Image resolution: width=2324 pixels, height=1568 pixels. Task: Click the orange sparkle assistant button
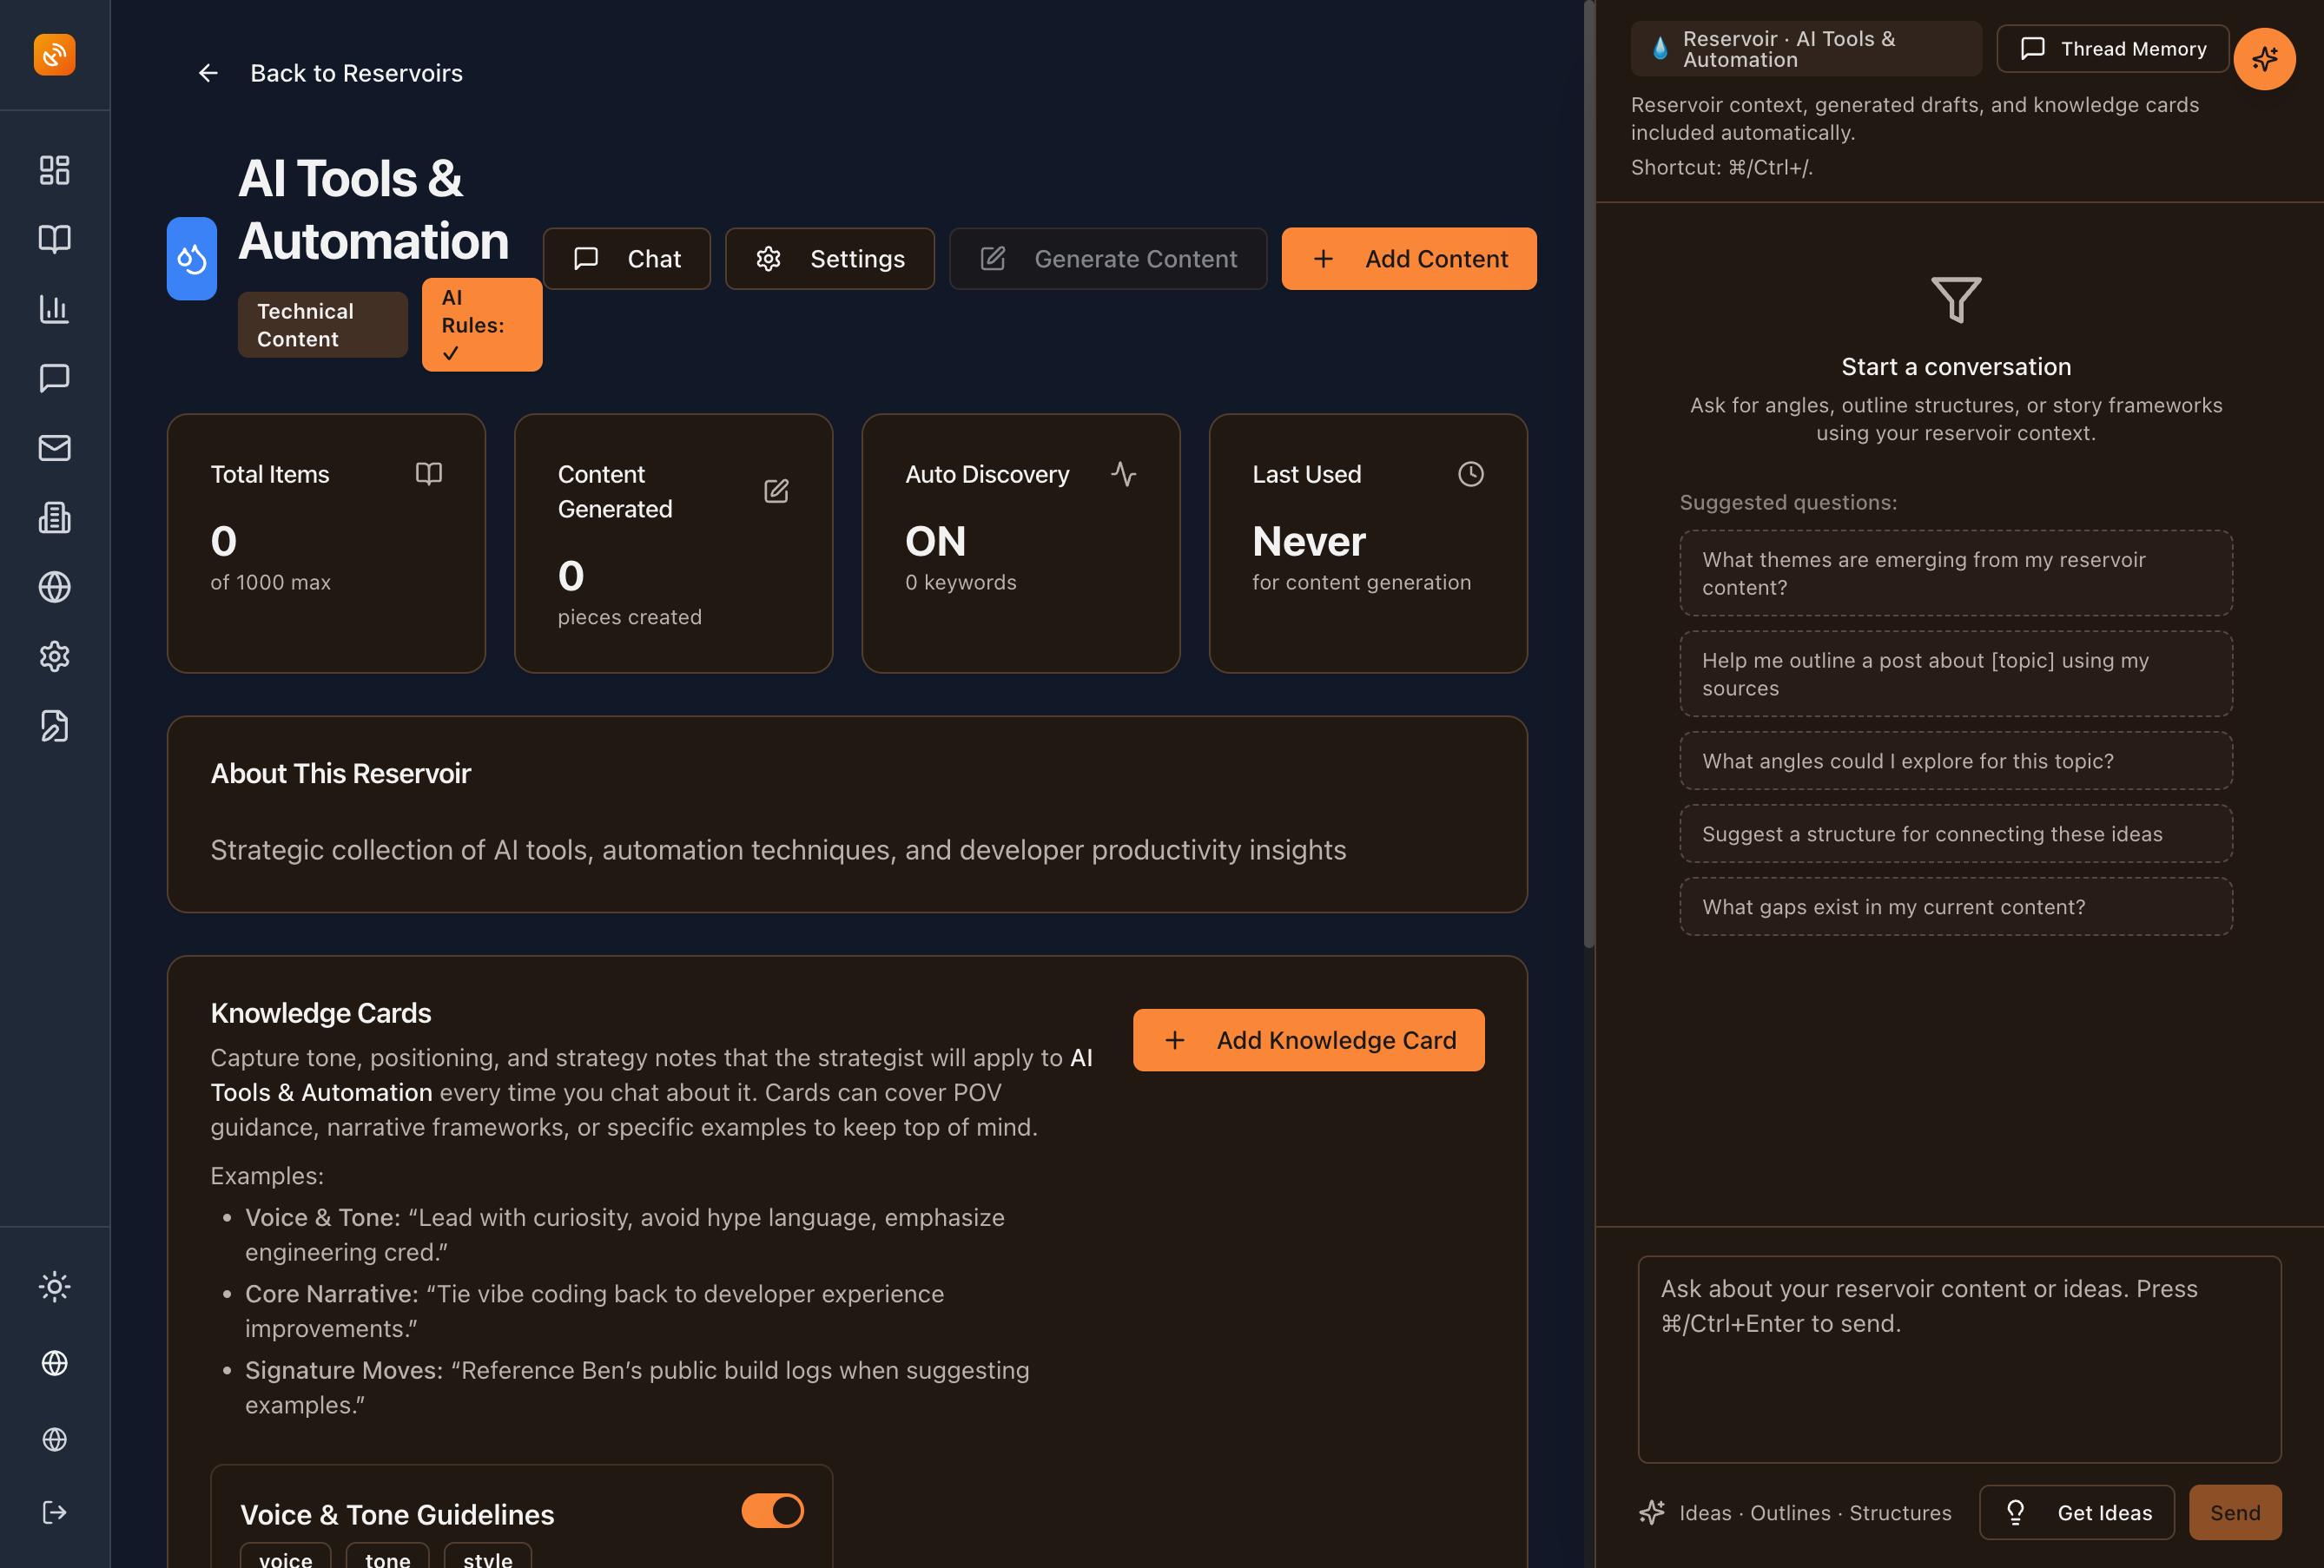(x=2264, y=59)
